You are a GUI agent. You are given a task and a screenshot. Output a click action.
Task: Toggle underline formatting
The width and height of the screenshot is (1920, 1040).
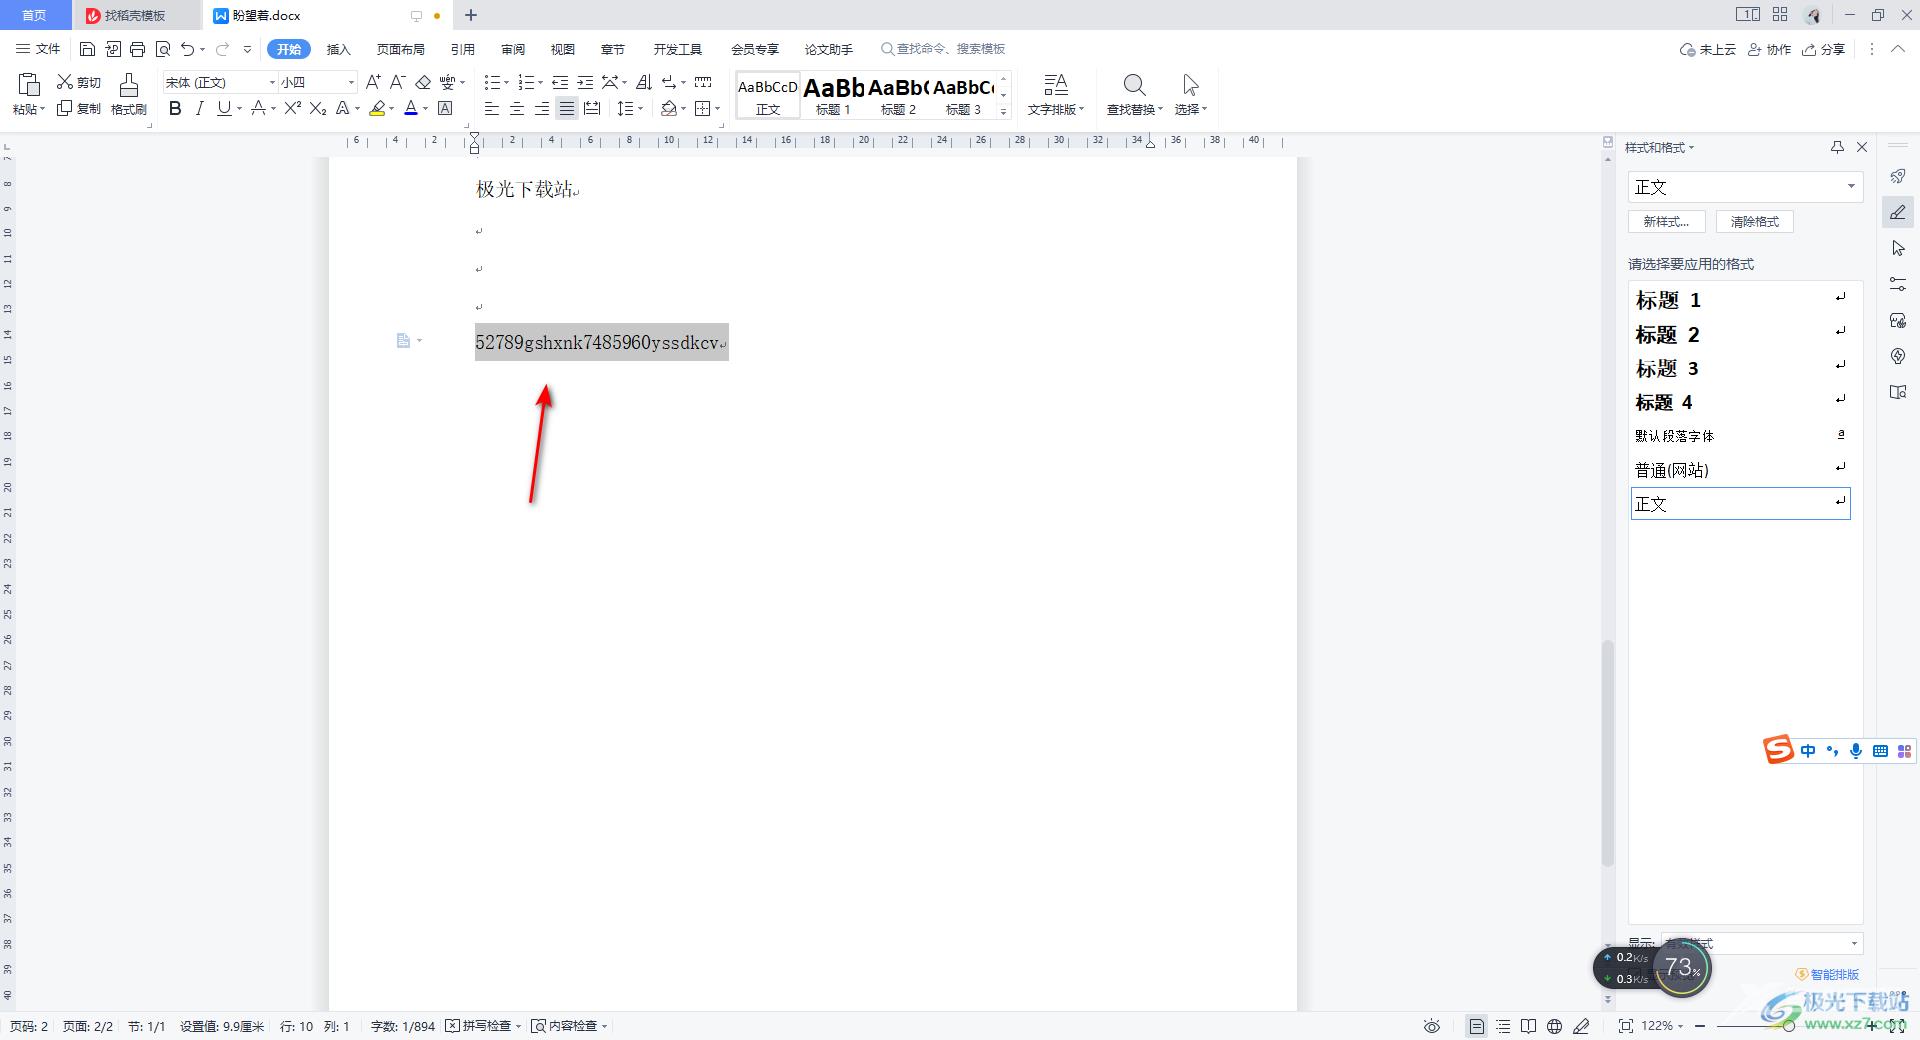click(224, 108)
